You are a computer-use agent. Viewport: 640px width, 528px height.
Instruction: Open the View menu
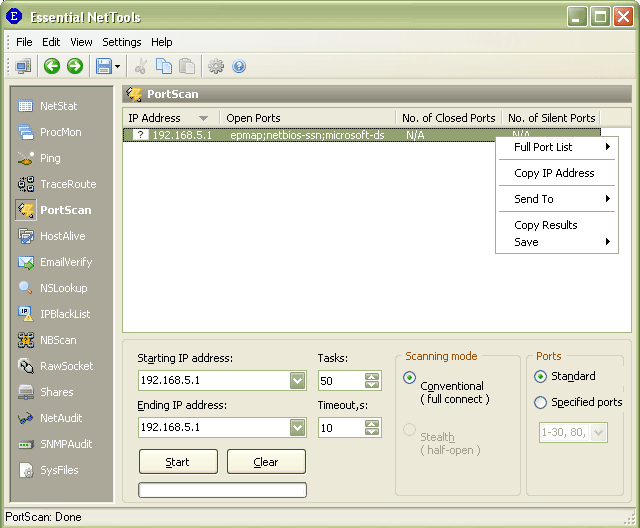81,42
